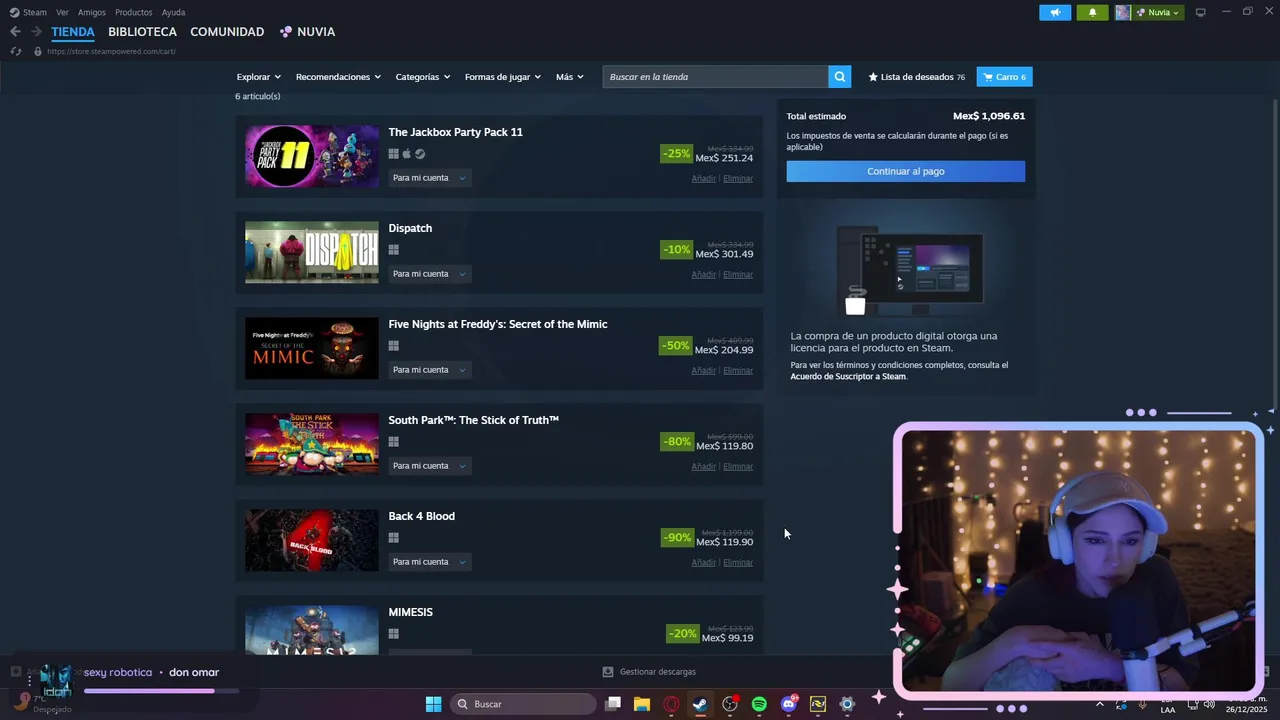Click the SteamOS icon under Jackbox Party Pack 11

coord(420,154)
